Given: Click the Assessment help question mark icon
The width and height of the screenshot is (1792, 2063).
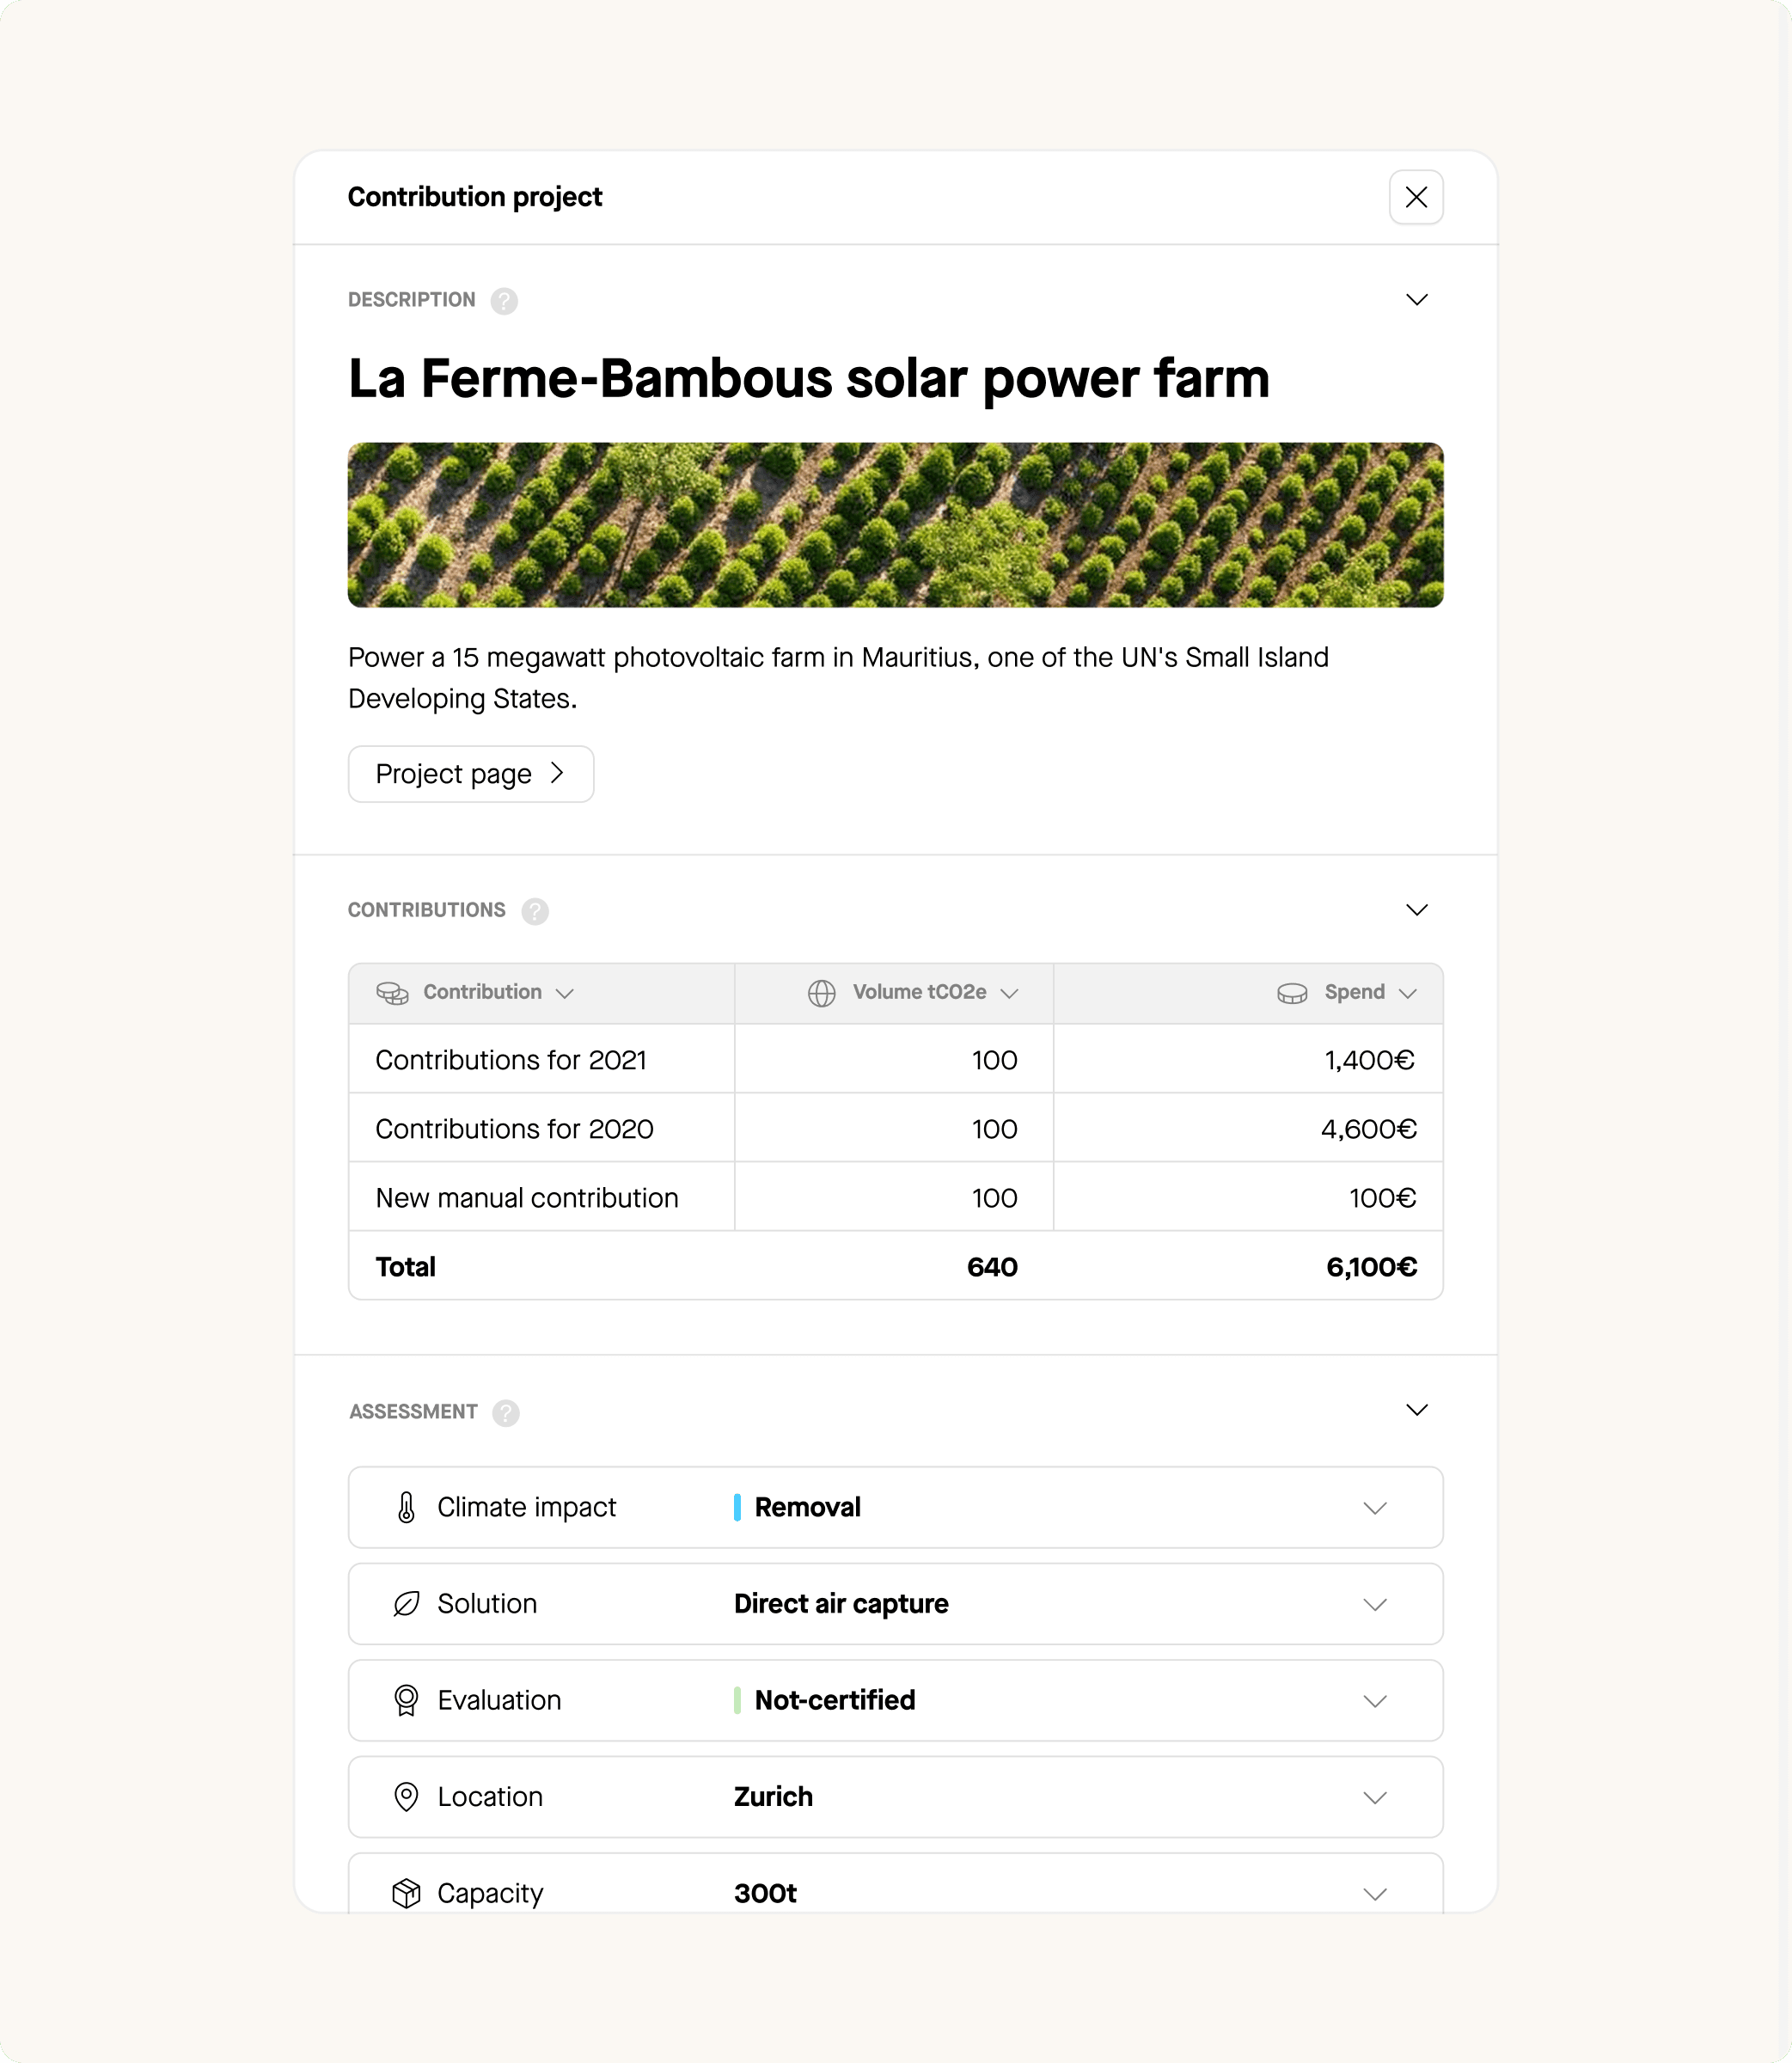Looking at the screenshot, I should tap(506, 1412).
